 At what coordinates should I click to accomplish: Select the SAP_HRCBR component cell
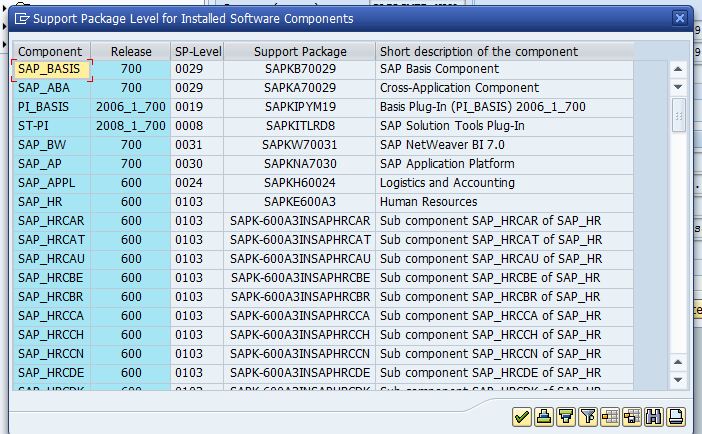click(x=51, y=297)
